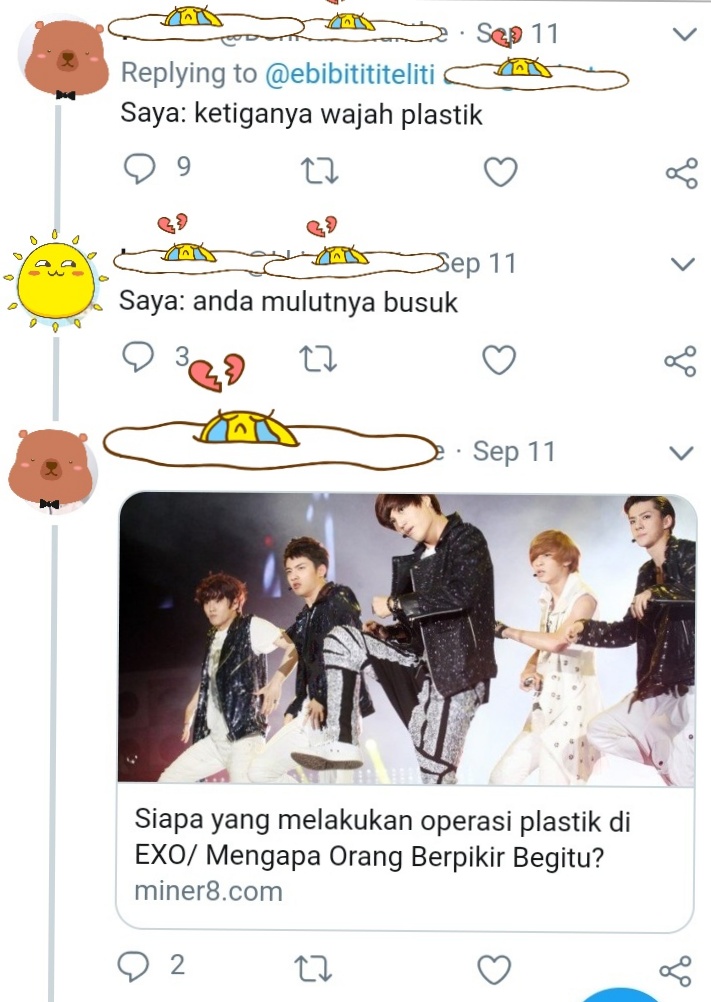Viewport: 711px width, 1002px height.
Task: Open the options chevron on the third tweet
Action: (683, 452)
